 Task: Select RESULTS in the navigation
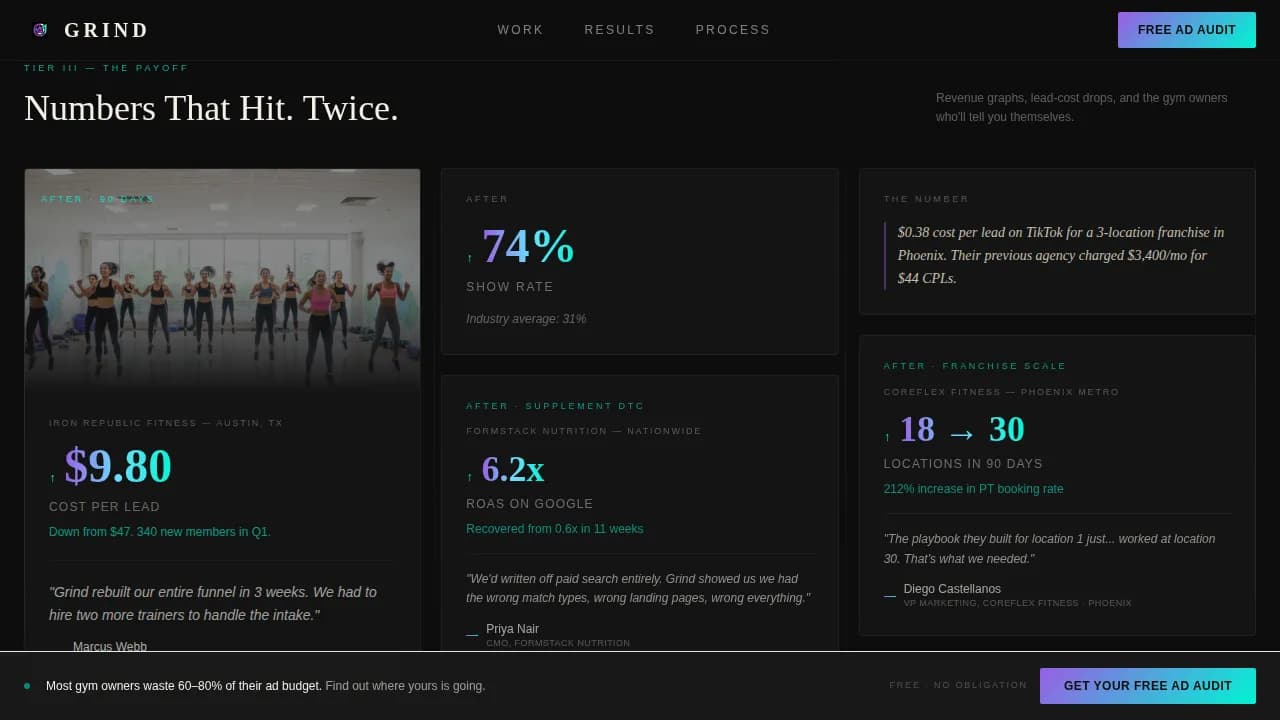[x=619, y=30]
